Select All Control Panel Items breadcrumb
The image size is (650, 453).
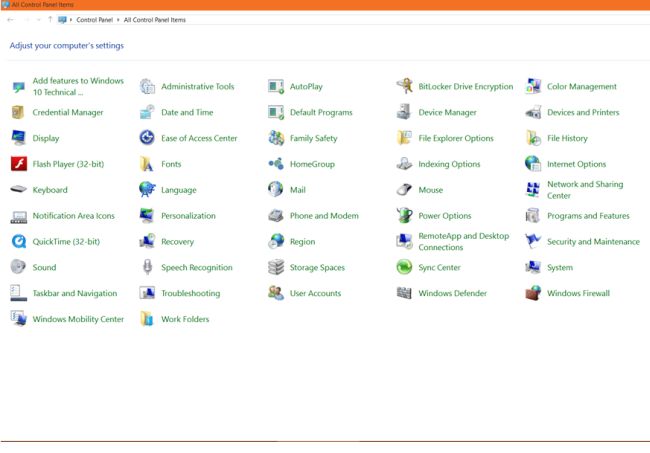click(x=155, y=19)
